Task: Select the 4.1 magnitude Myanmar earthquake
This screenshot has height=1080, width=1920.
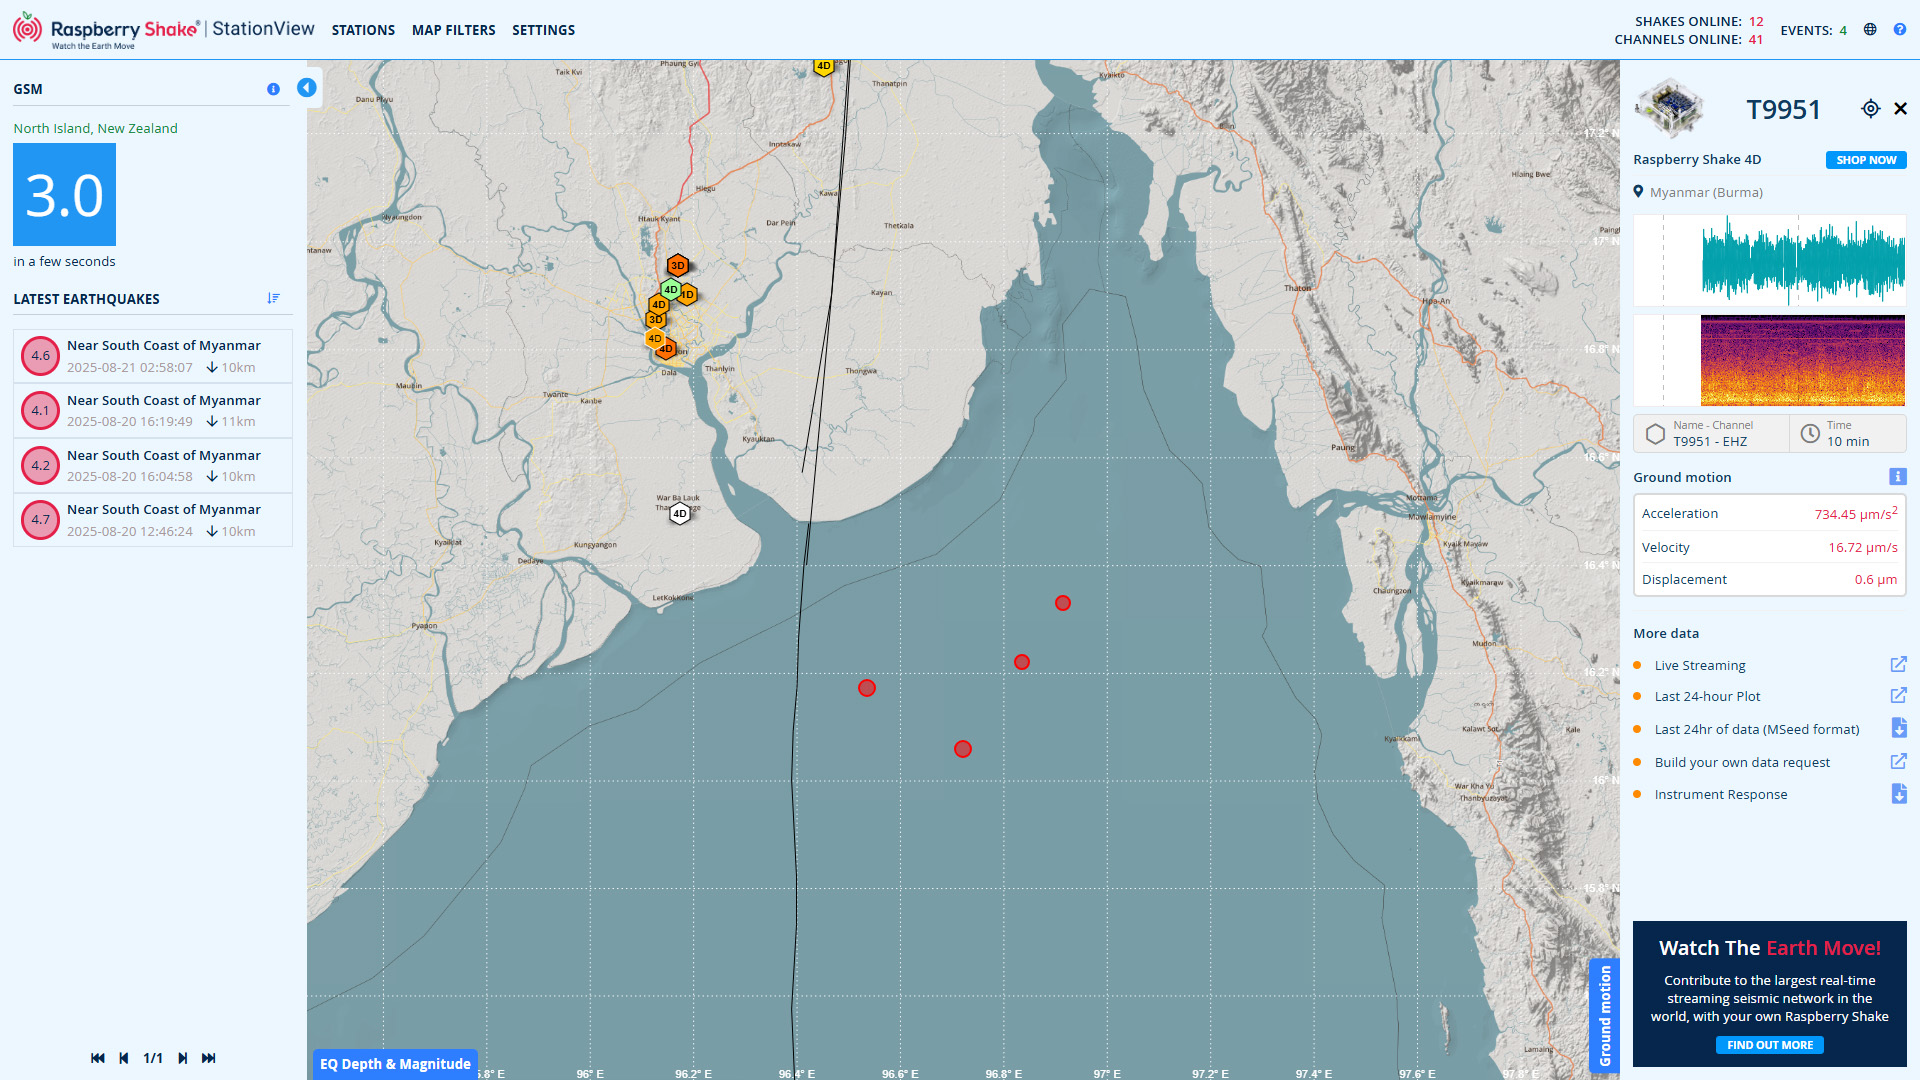Action: 153,410
